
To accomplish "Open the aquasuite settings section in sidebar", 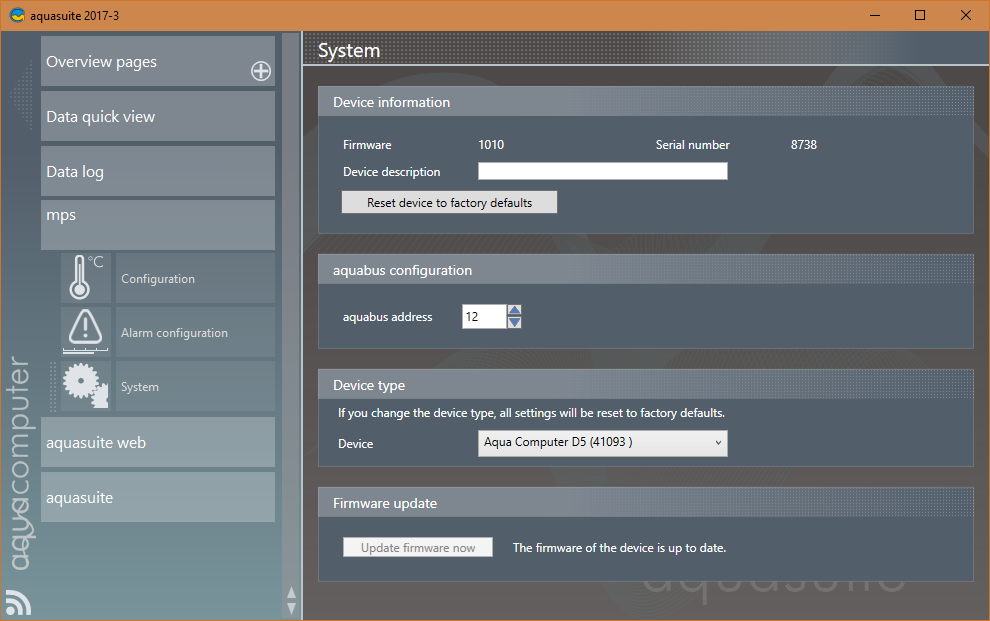I will pyautogui.click(x=157, y=497).
